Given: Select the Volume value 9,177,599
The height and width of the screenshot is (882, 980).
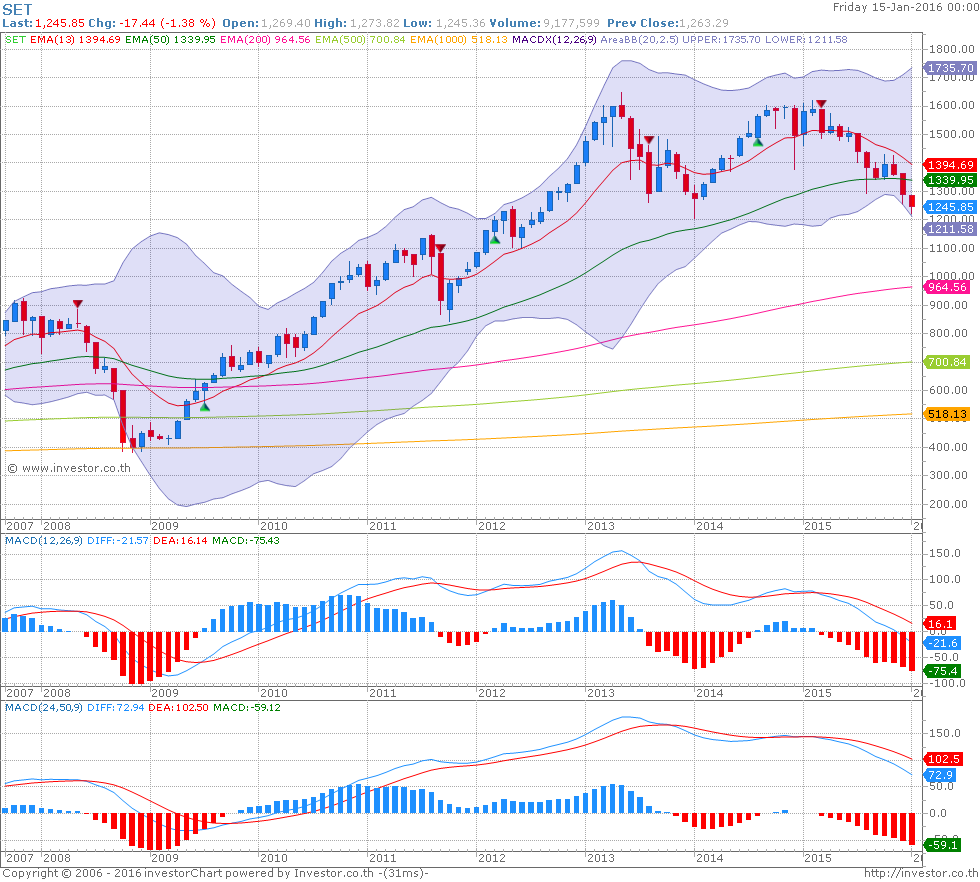Looking at the screenshot, I should [571, 23].
